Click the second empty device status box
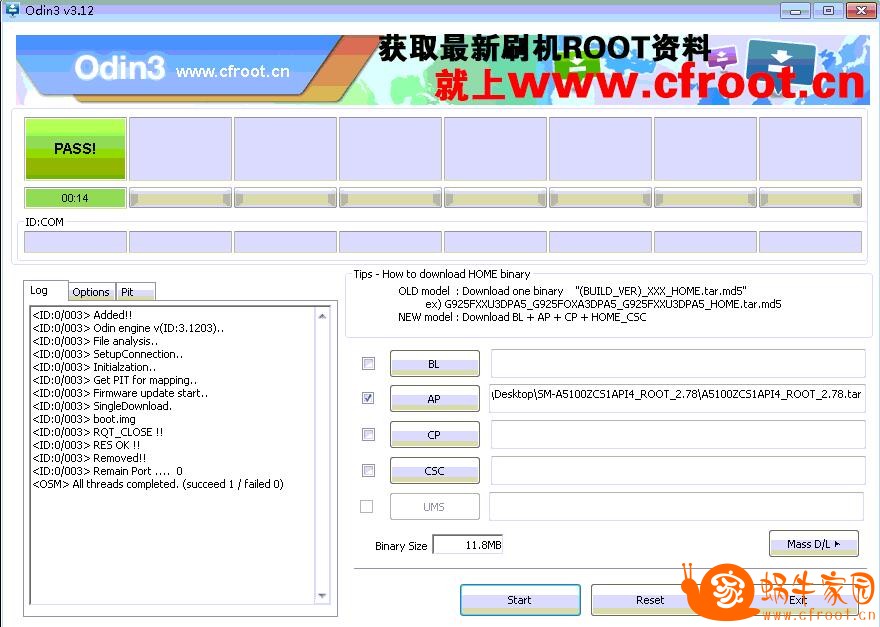This screenshot has width=880, height=627. [x=285, y=149]
